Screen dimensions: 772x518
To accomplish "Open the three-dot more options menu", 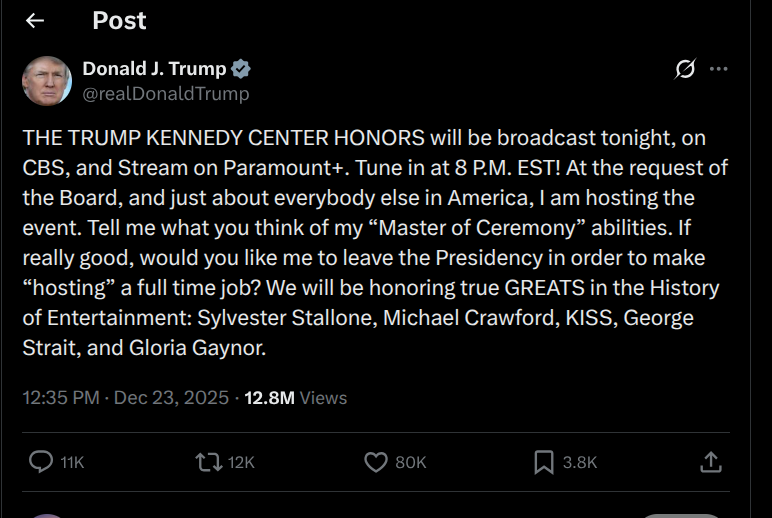I will pos(719,69).
